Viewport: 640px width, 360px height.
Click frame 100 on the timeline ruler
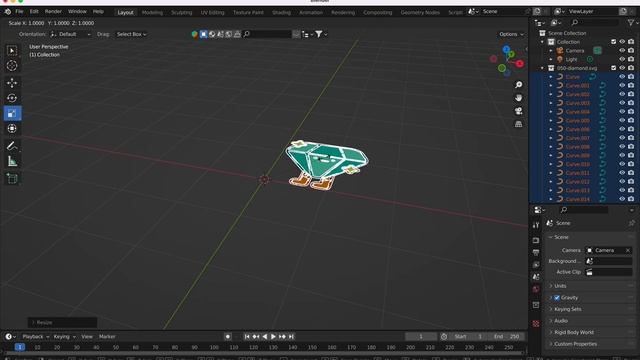pos(214,347)
